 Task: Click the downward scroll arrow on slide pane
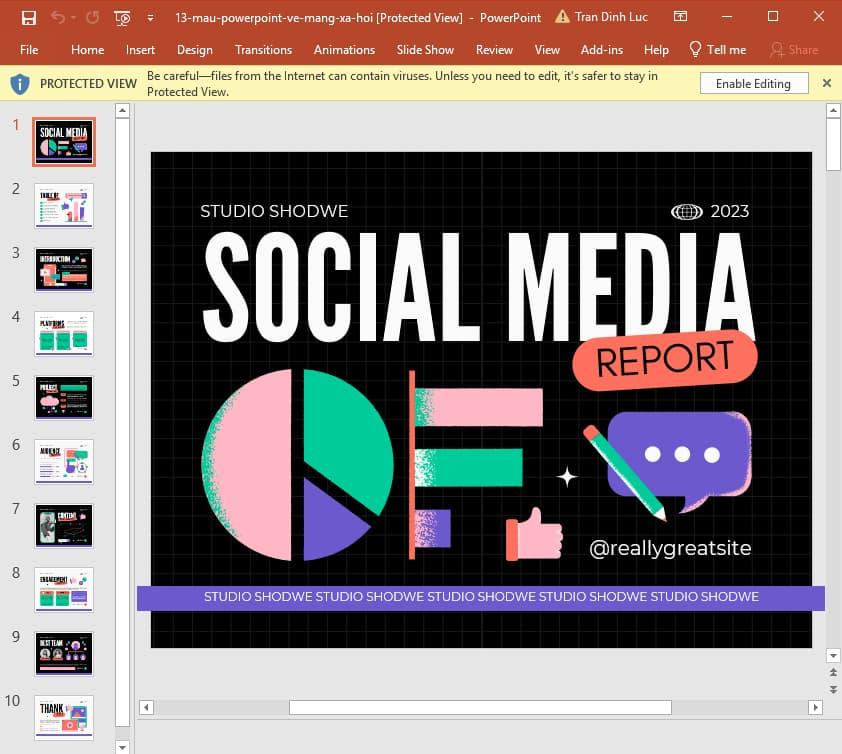click(122, 745)
